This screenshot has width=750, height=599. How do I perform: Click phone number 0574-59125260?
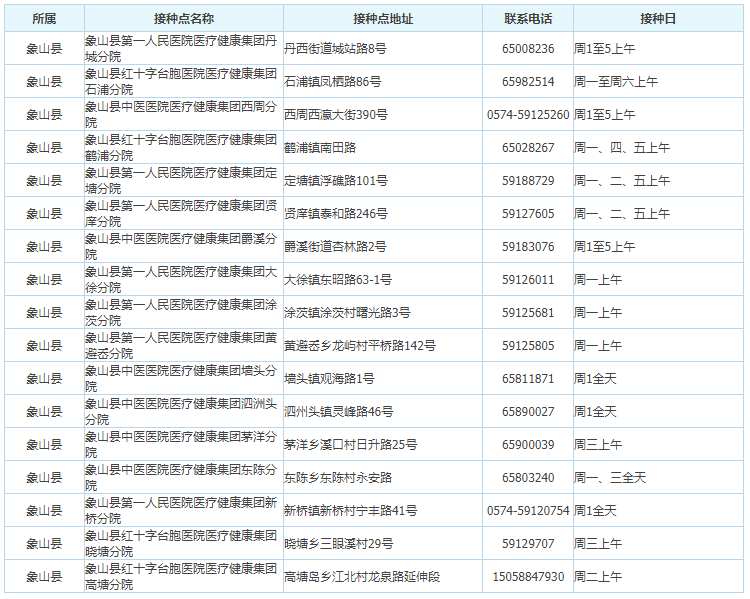528,115
